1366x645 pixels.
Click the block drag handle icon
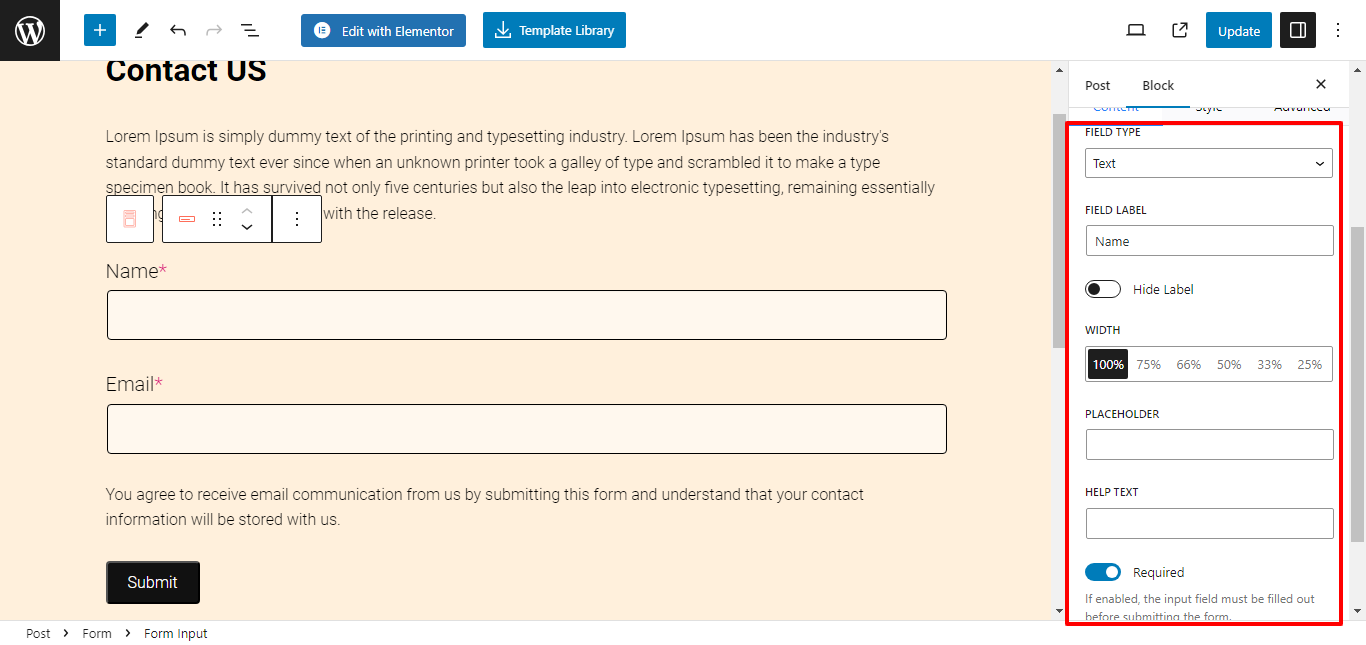point(217,219)
